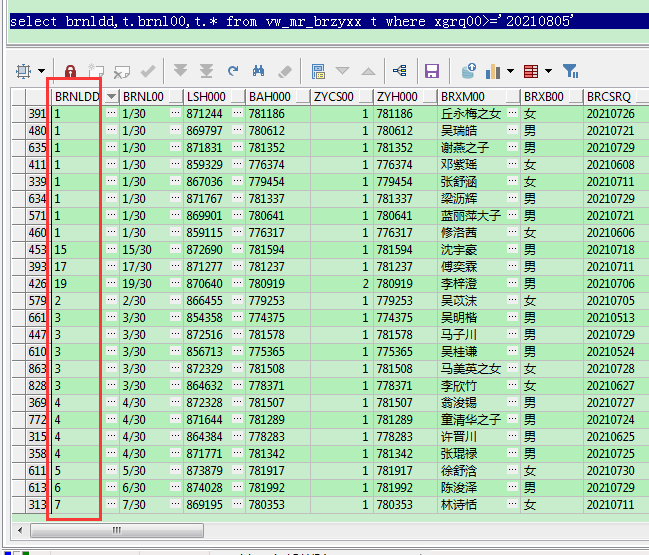Click ellipsis button next to LSH000 872690

click(238, 249)
